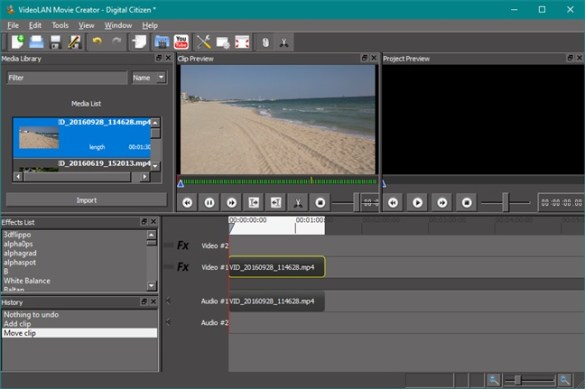Toggle Fx on Video #2 track
585x389 pixels.
(x=182, y=245)
